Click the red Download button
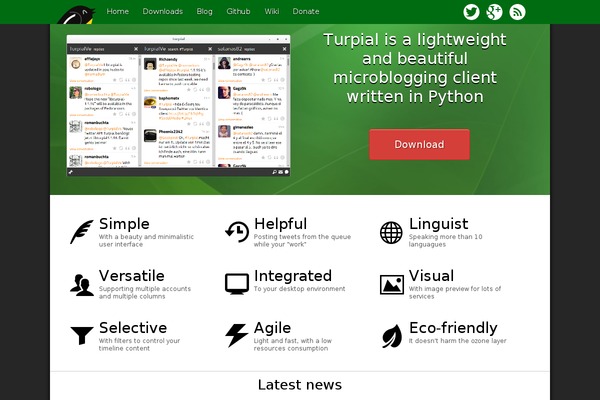 (x=419, y=144)
